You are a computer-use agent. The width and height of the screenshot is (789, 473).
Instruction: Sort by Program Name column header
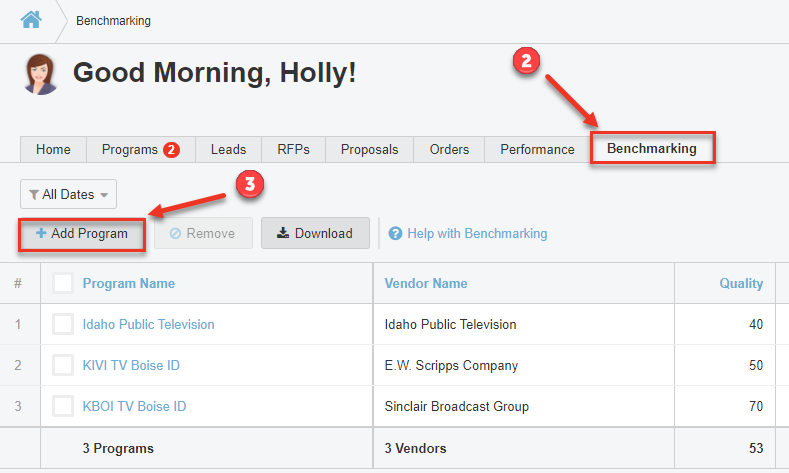click(x=128, y=283)
